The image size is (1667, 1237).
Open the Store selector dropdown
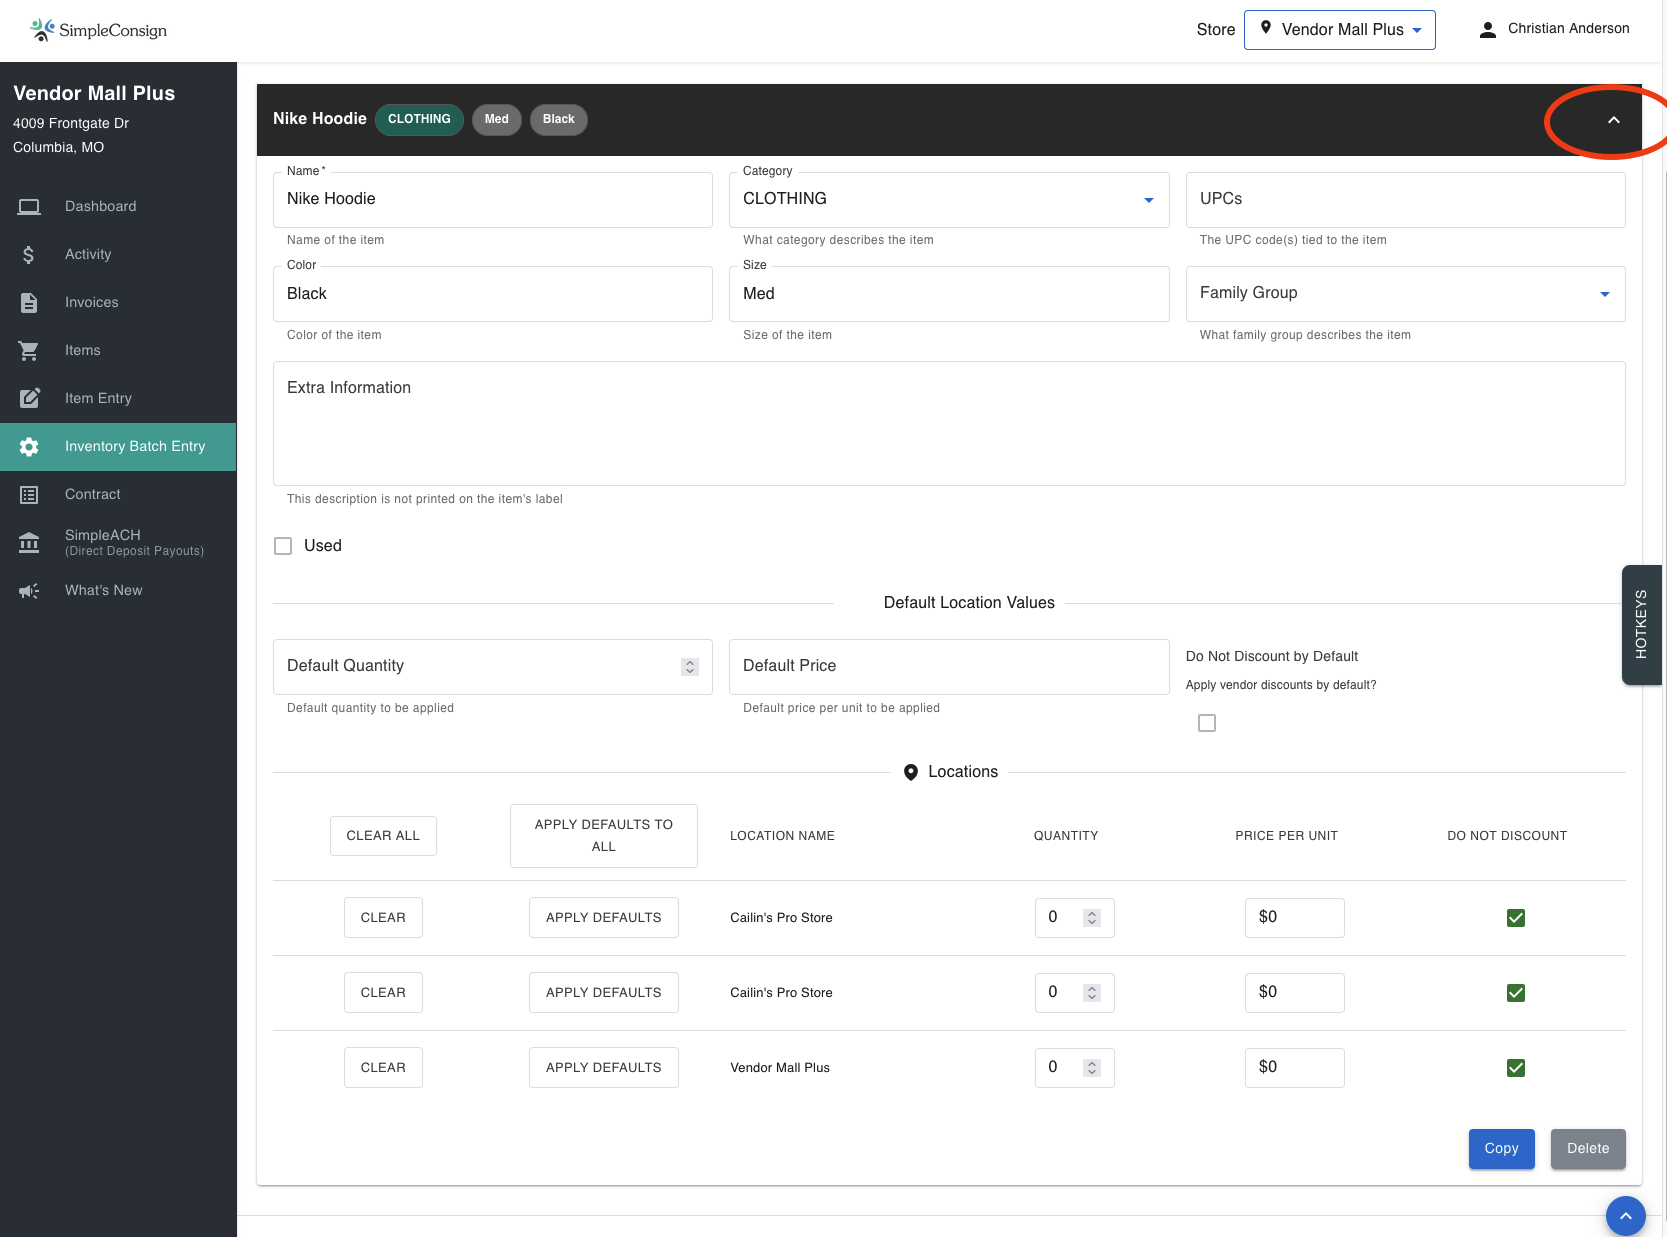(x=1339, y=30)
